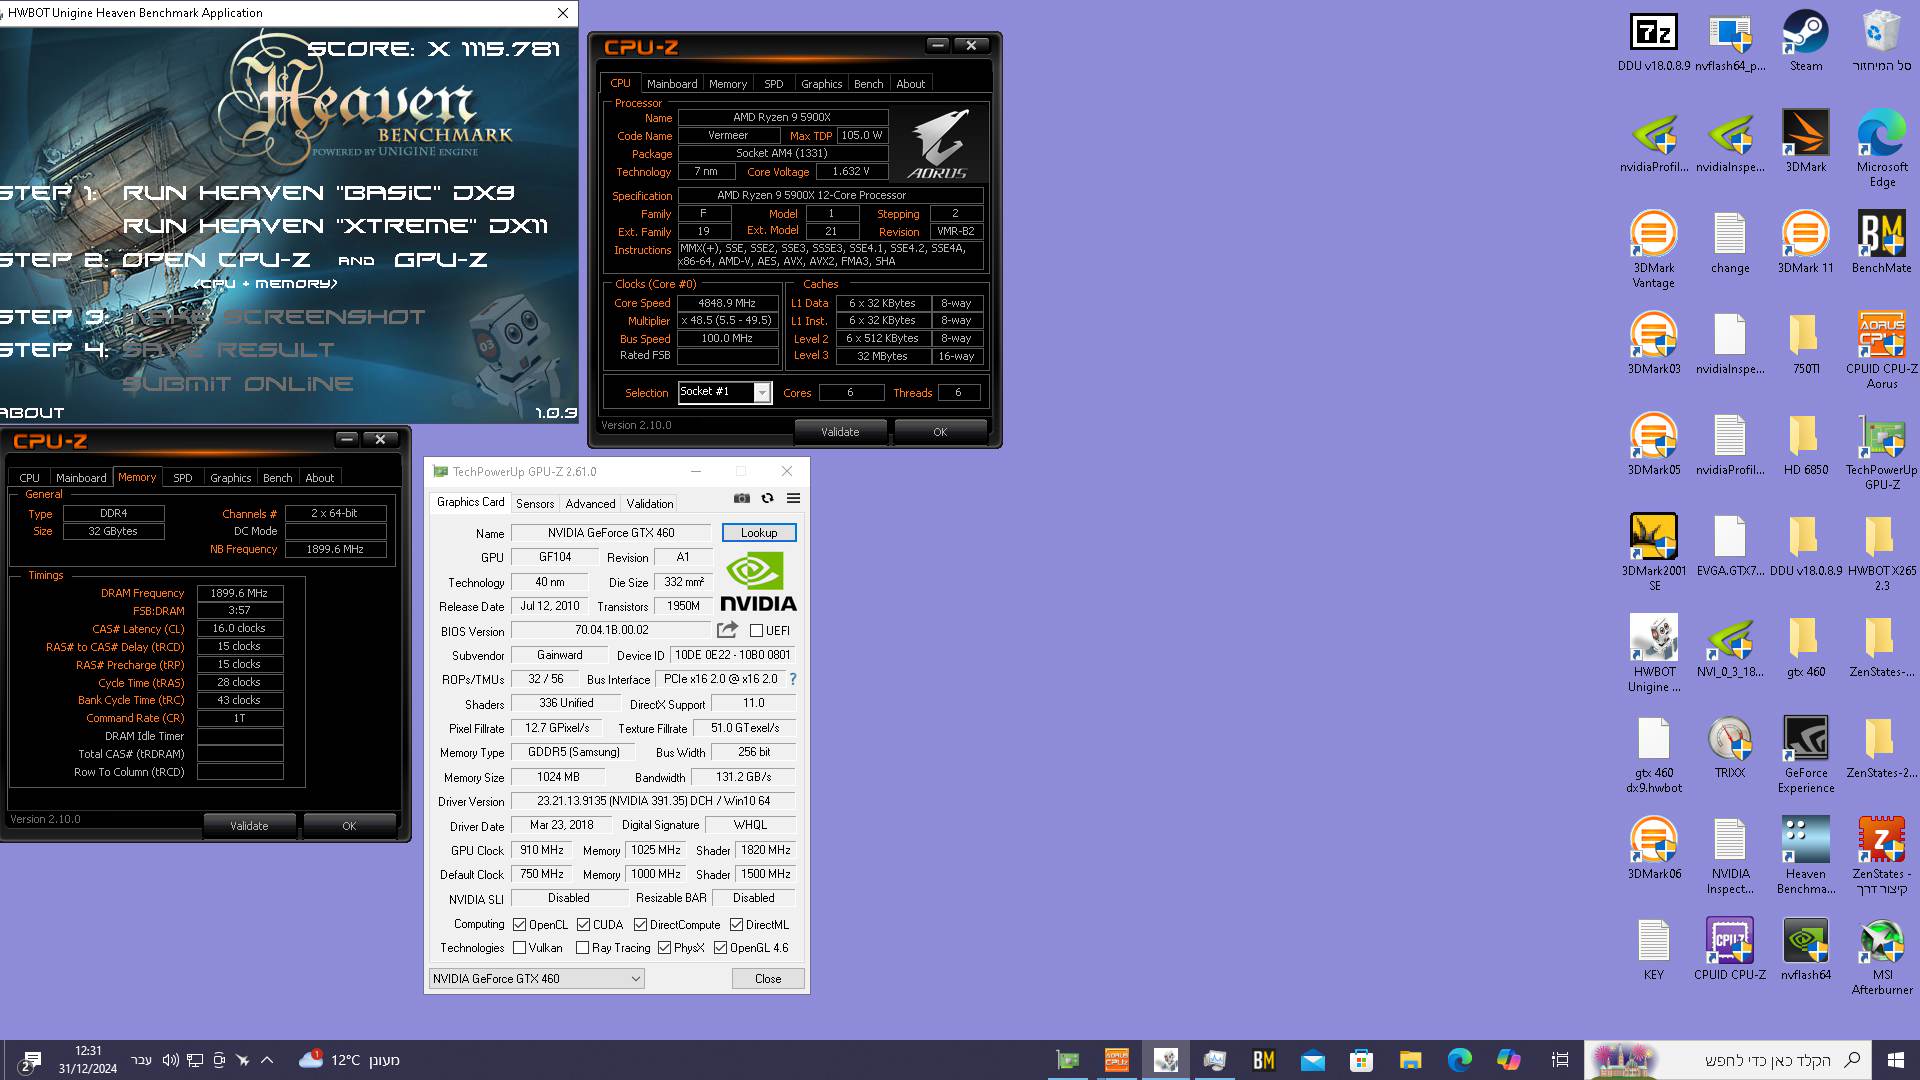Open the Advanced tab in GPU-Z
The image size is (1920, 1080).
tap(590, 504)
